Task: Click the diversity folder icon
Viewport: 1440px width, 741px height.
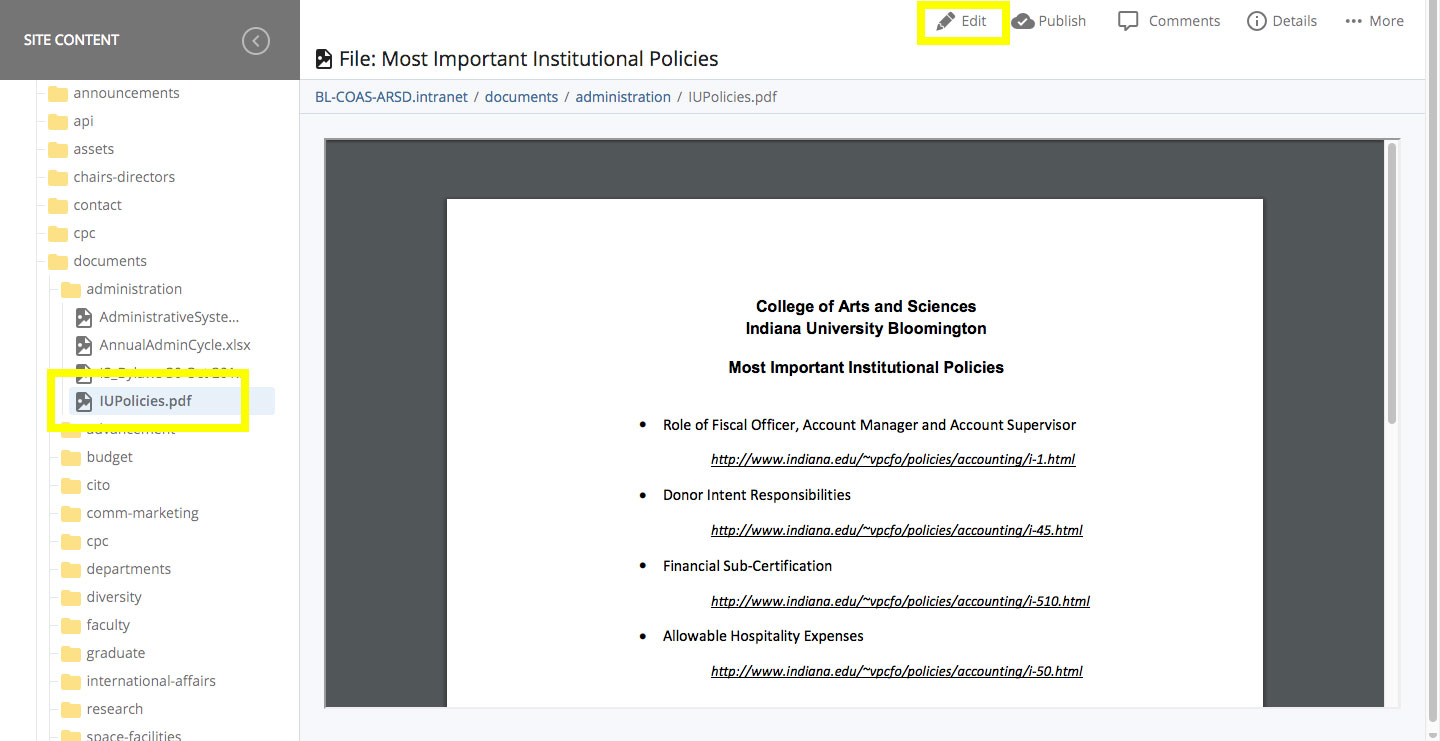Action: click(71, 597)
